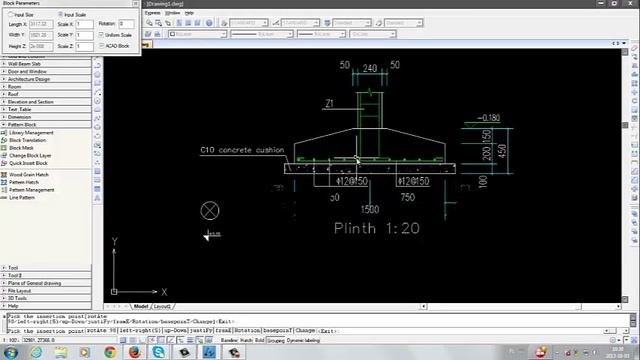This screenshot has height=360, width=640.
Task: Toggle Dynamic labeling in status bar
Action: click(x=303, y=340)
